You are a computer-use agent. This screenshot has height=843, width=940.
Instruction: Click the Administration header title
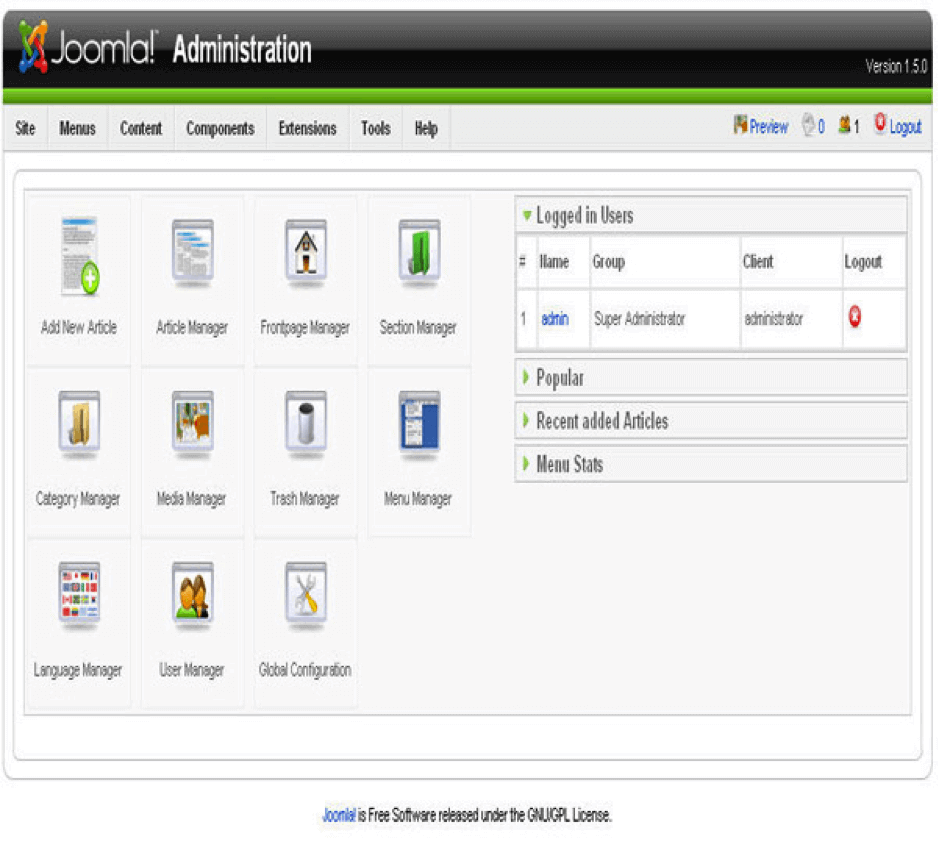[x=242, y=49]
